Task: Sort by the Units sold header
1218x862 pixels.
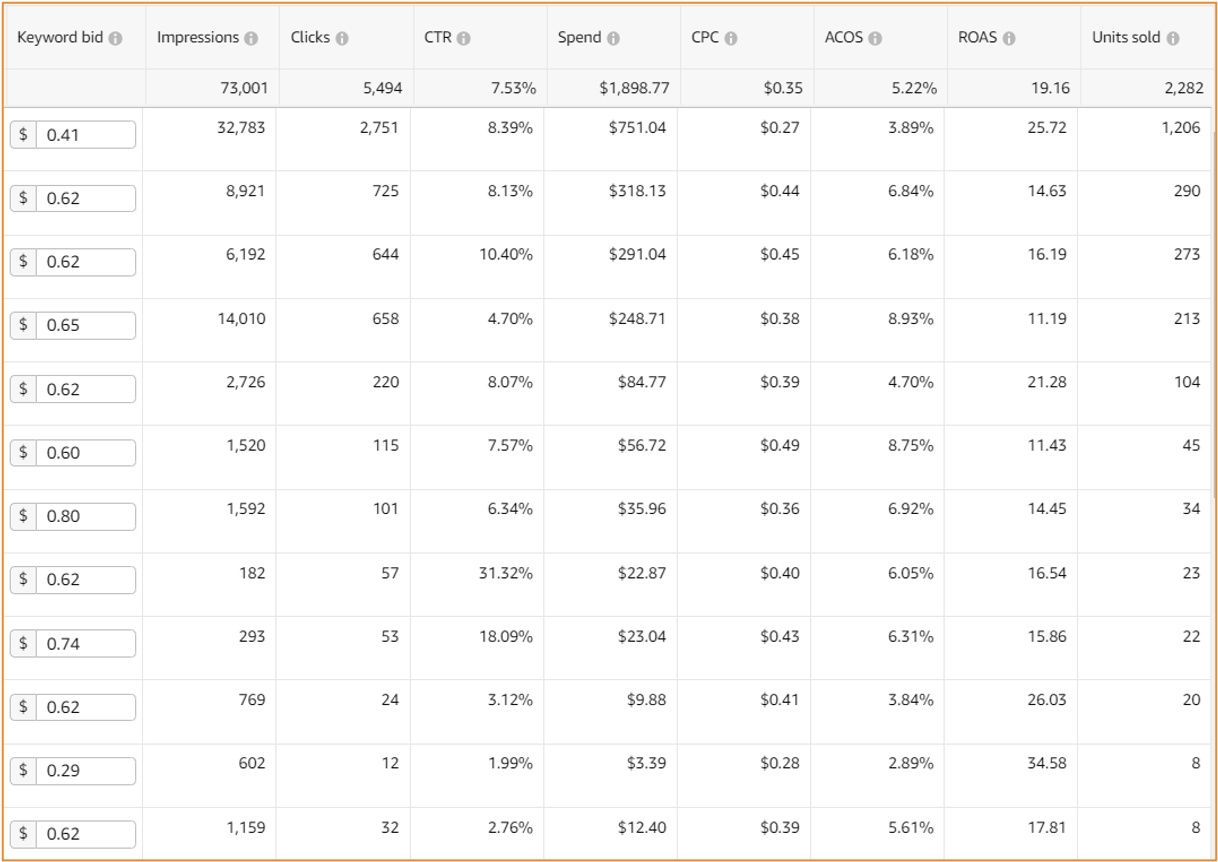Action: tap(1127, 37)
